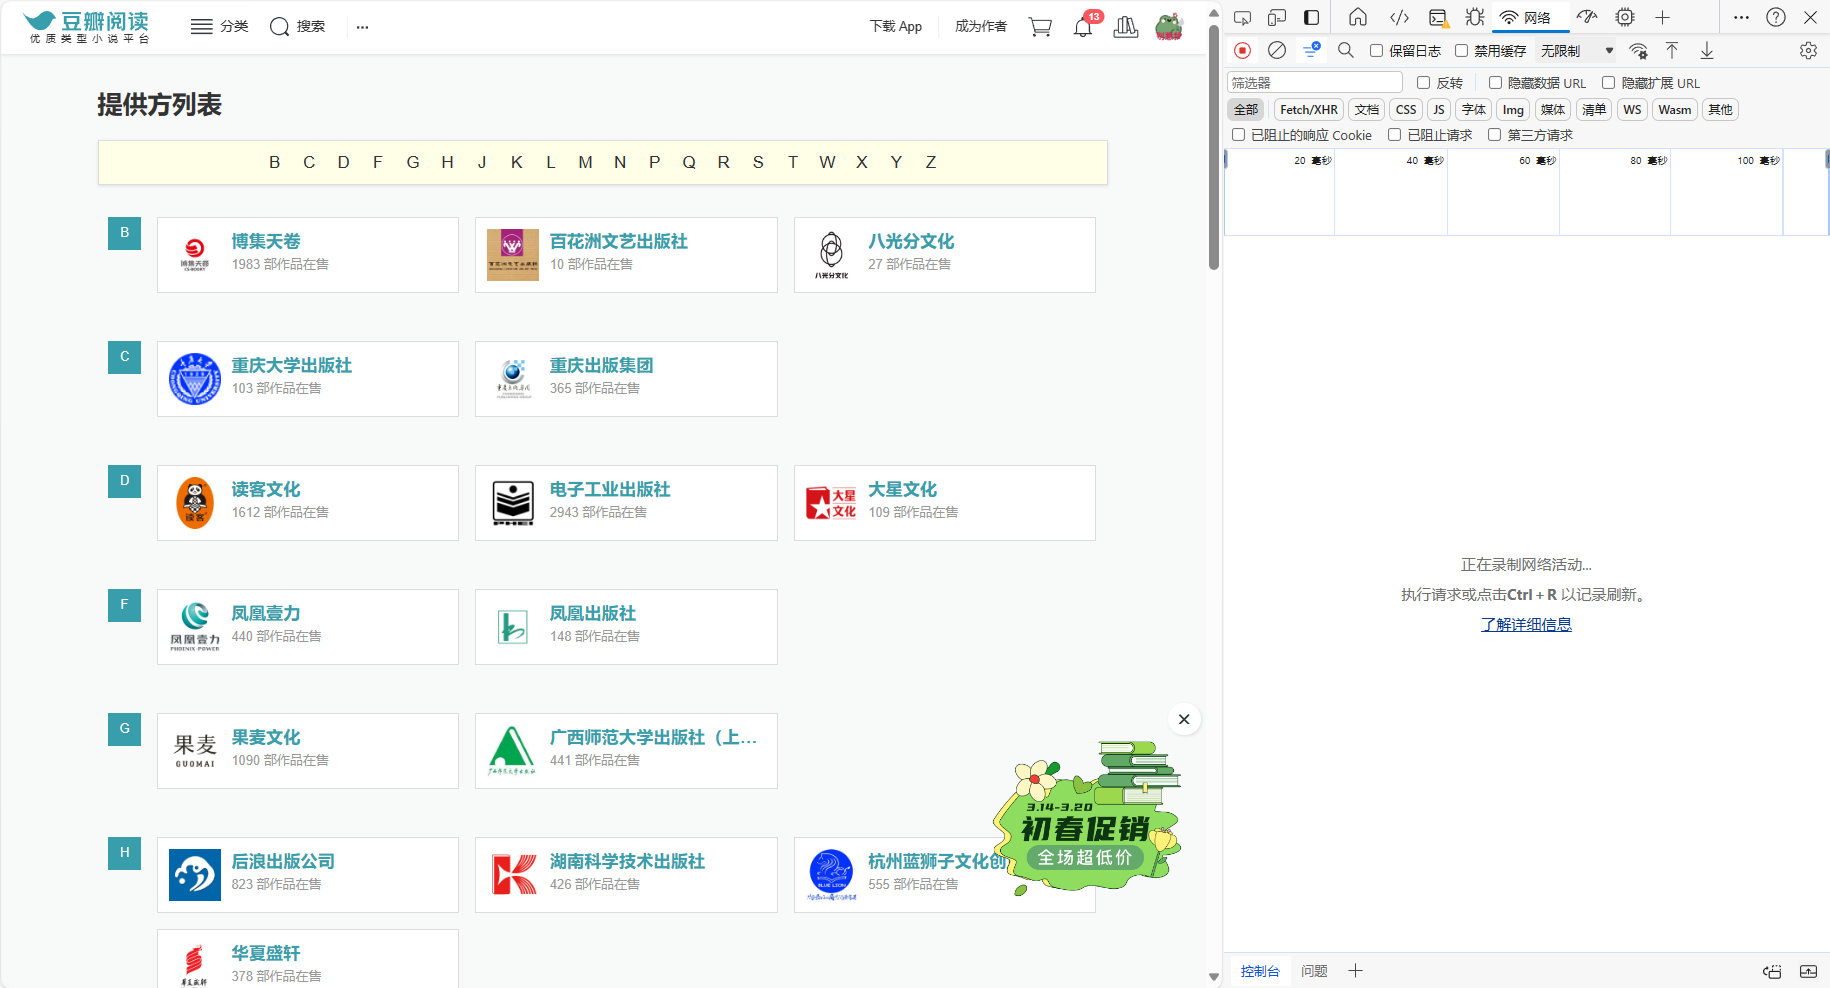The width and height of the screenshot is (1830, 988).
Task: Filter requests by JS
Action: 1439,110
